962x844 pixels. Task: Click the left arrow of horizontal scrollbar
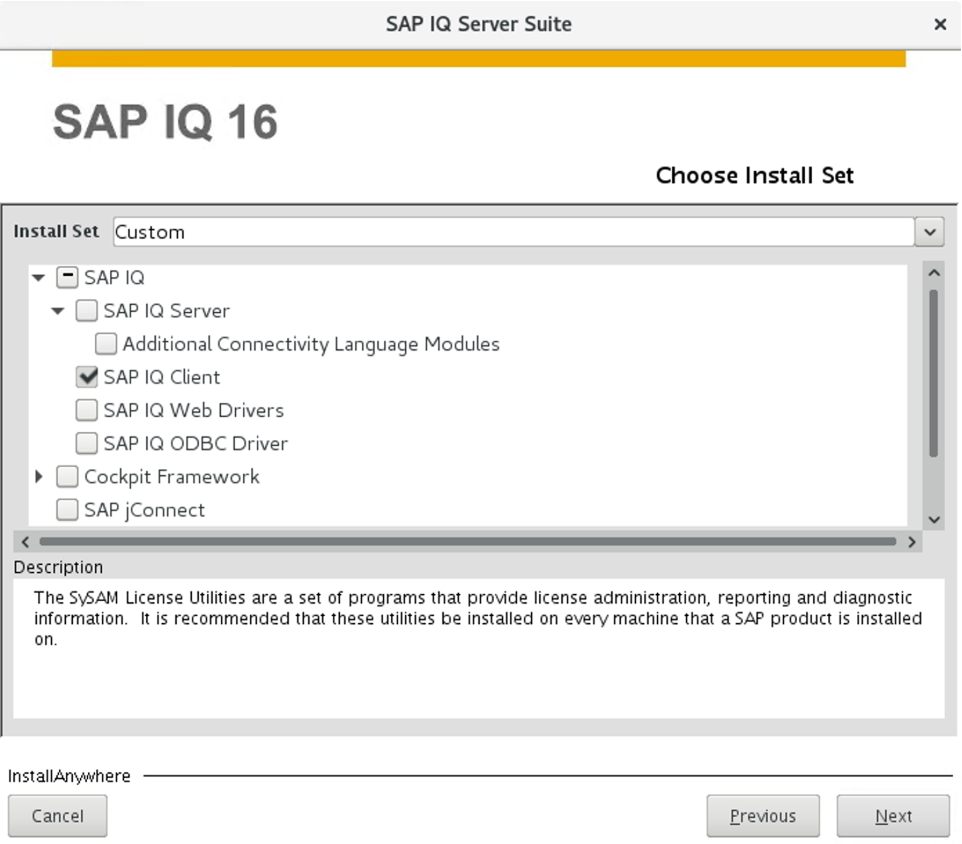[x=24, y=541]
